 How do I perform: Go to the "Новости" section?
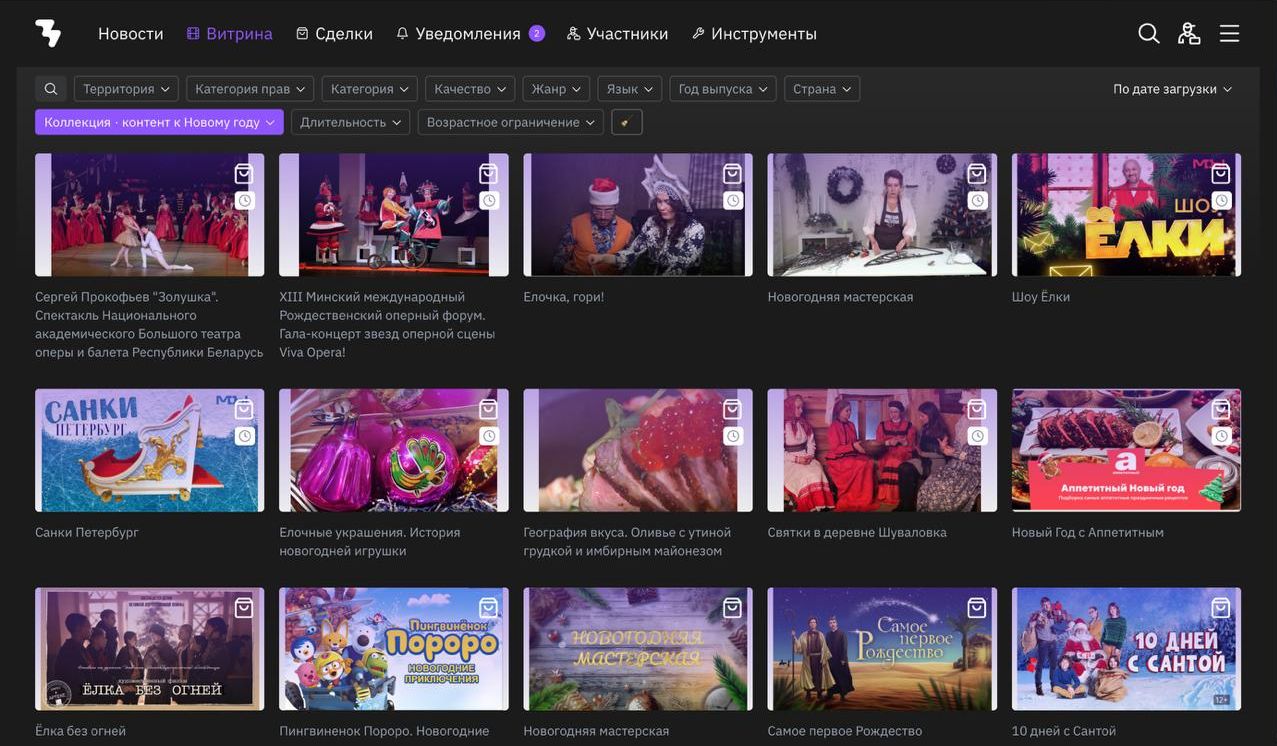tap(130, 33)
